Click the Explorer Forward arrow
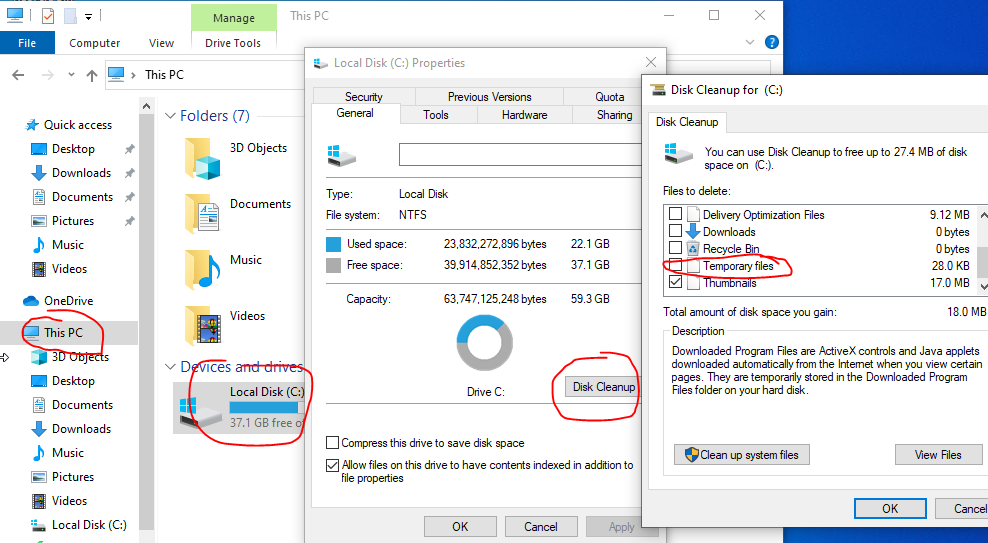988x543 pixels. point(47,75)
